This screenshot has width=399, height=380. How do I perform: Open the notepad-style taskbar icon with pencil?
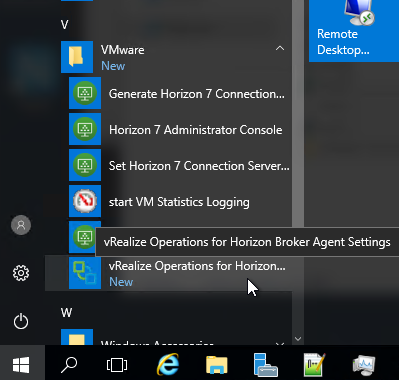pyautogui.click(x=314, y=364)
